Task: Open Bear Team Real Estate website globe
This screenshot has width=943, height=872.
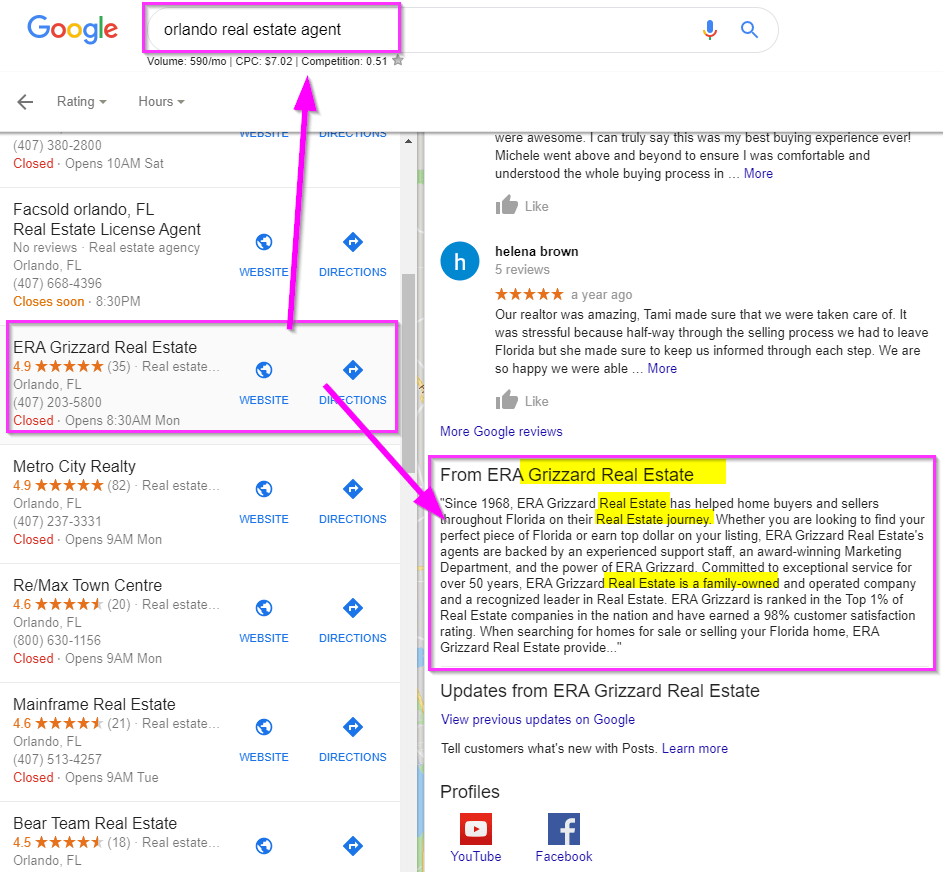Action: pyautogui.click(x=264, y=846)
